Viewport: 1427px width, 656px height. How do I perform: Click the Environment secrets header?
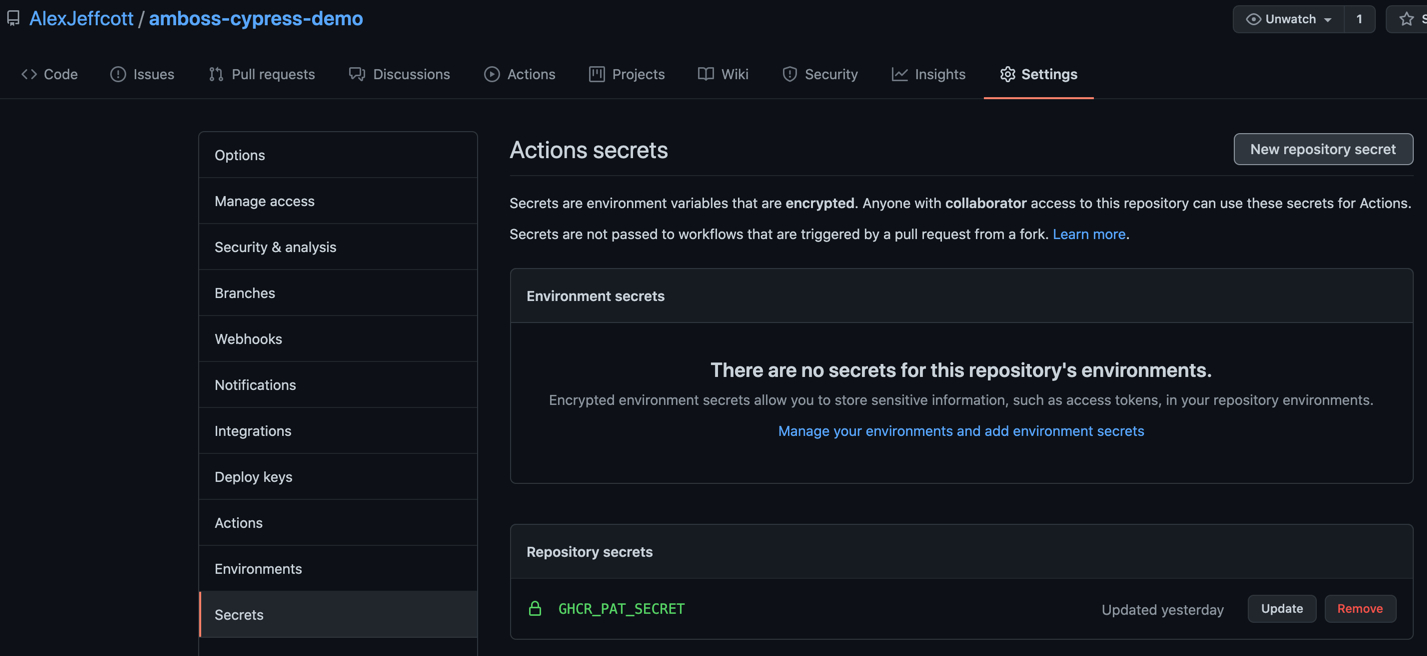point(595,296)
